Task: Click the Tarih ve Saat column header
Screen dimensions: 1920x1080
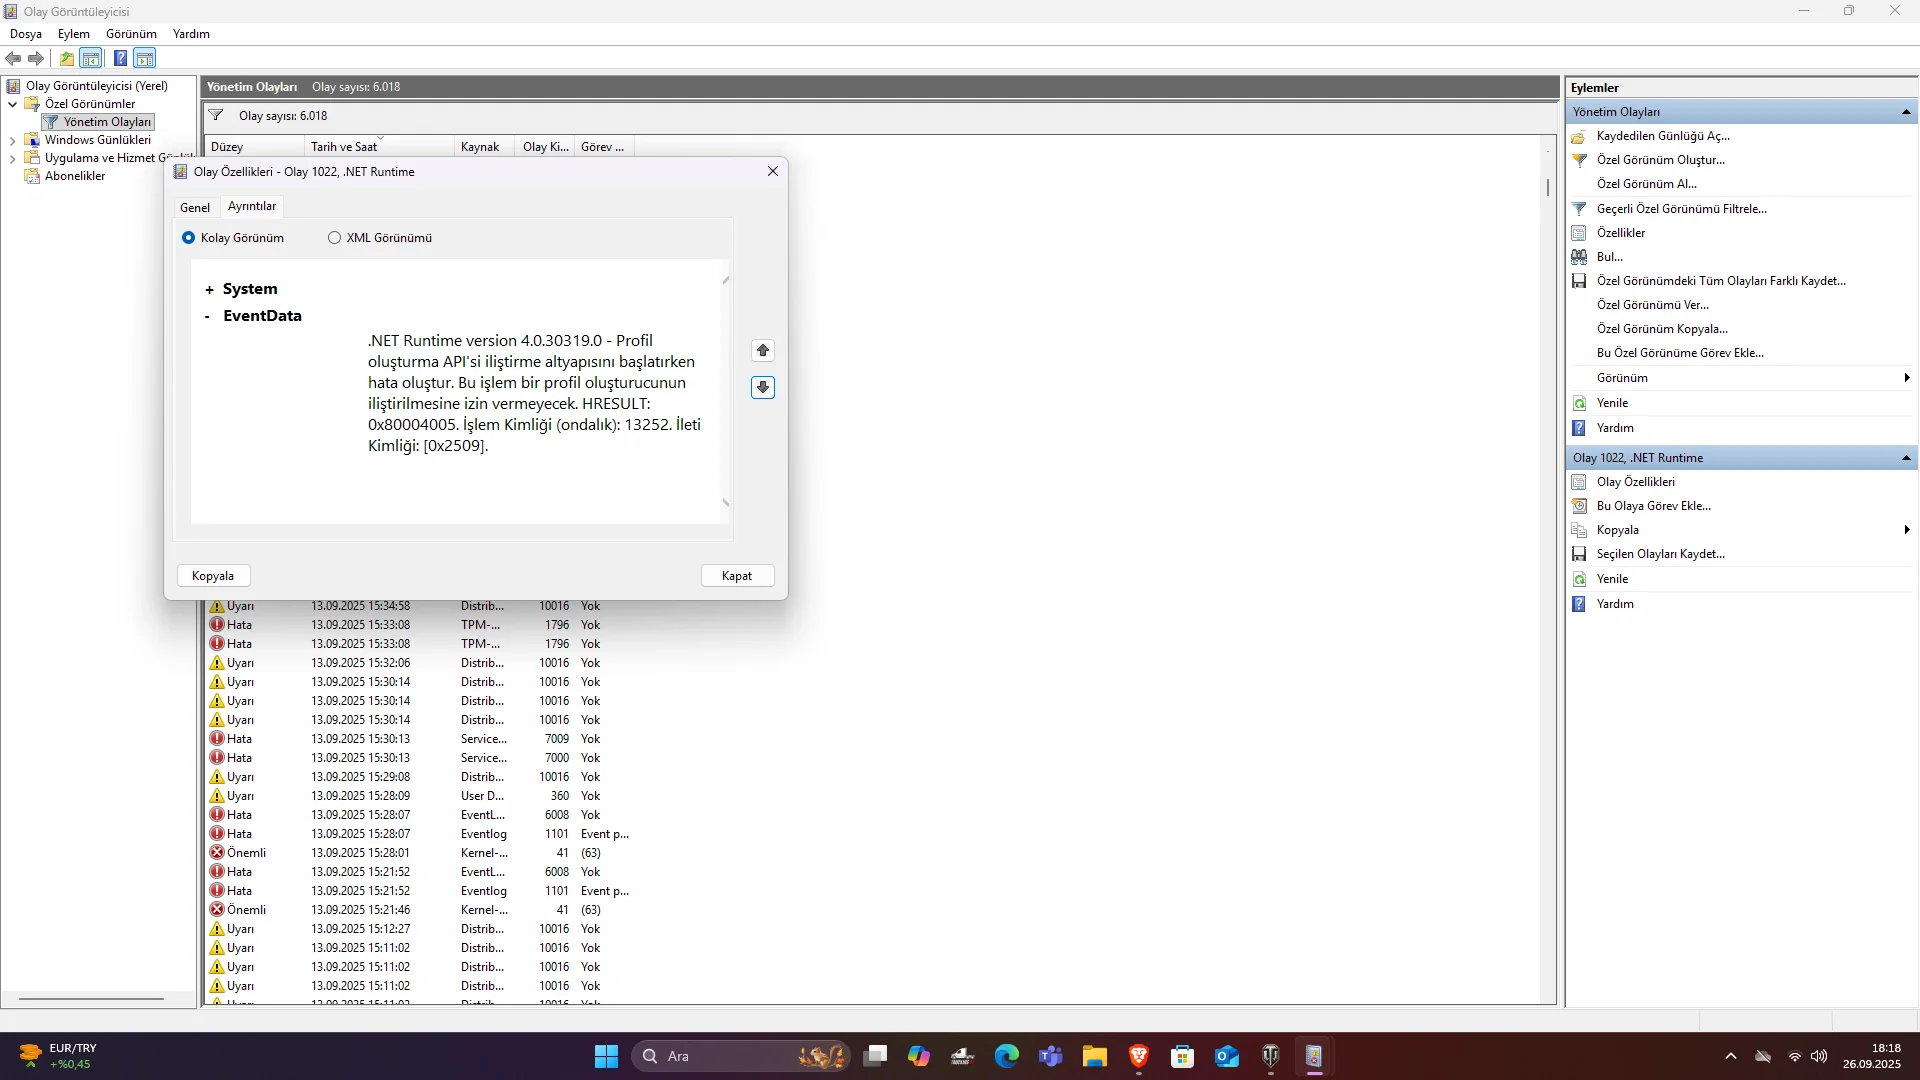Action: coord(344,147)
